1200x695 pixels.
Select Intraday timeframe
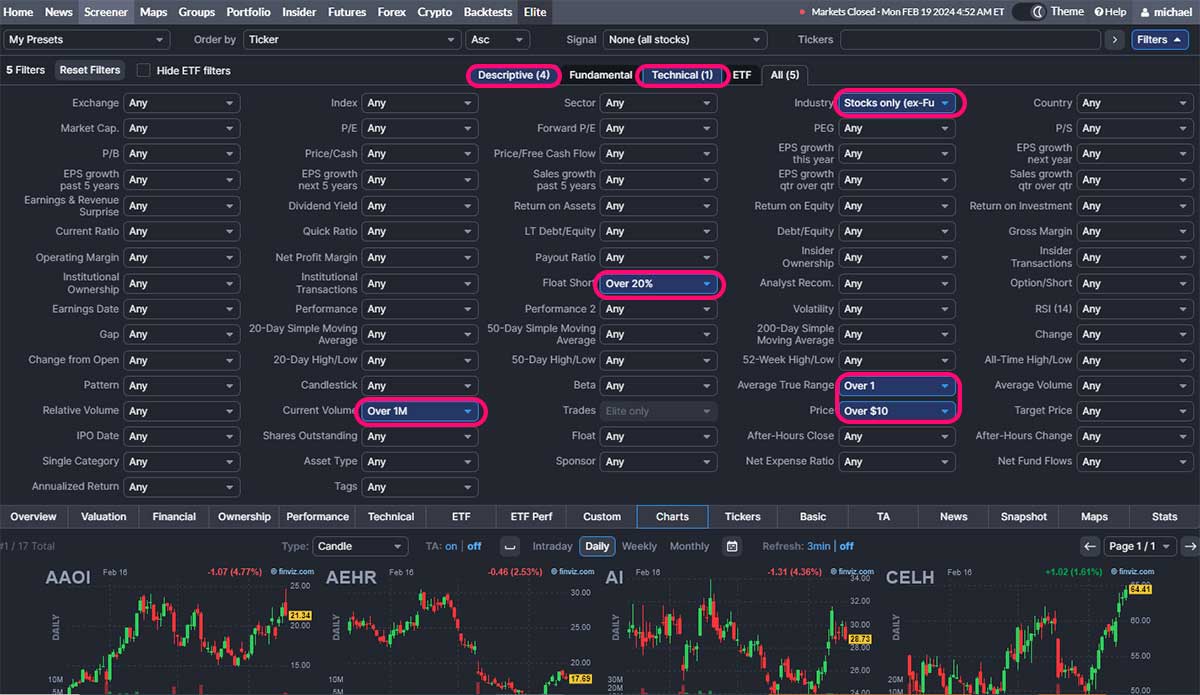click(552, 546)
